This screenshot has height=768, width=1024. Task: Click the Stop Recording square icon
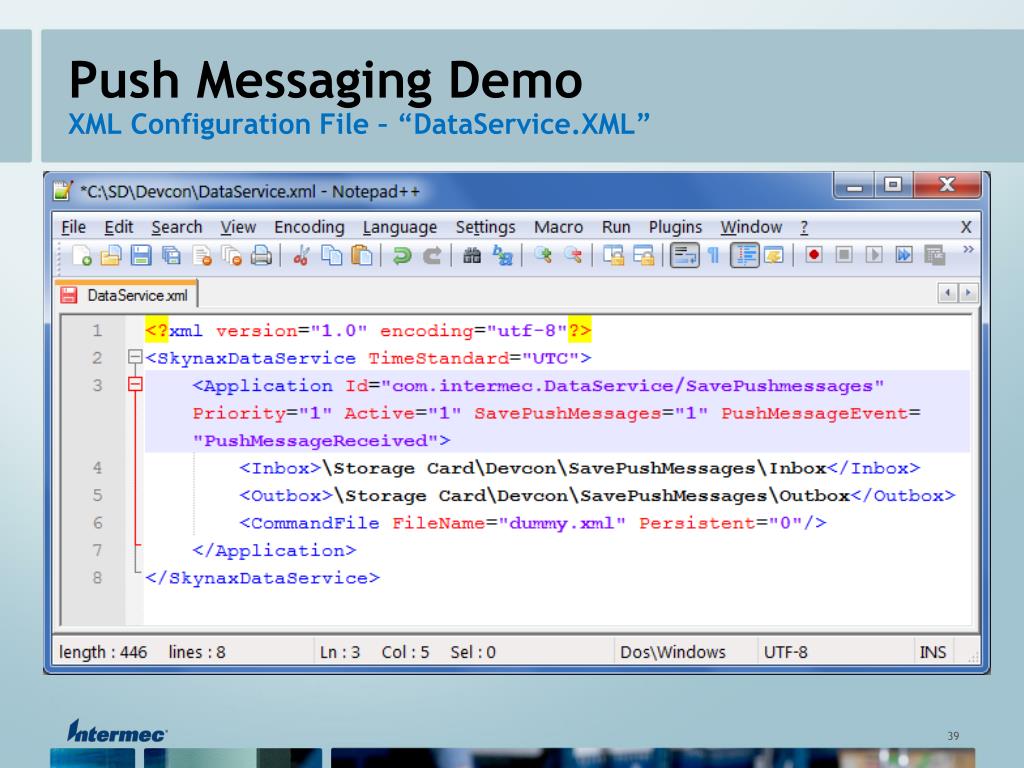844,255
